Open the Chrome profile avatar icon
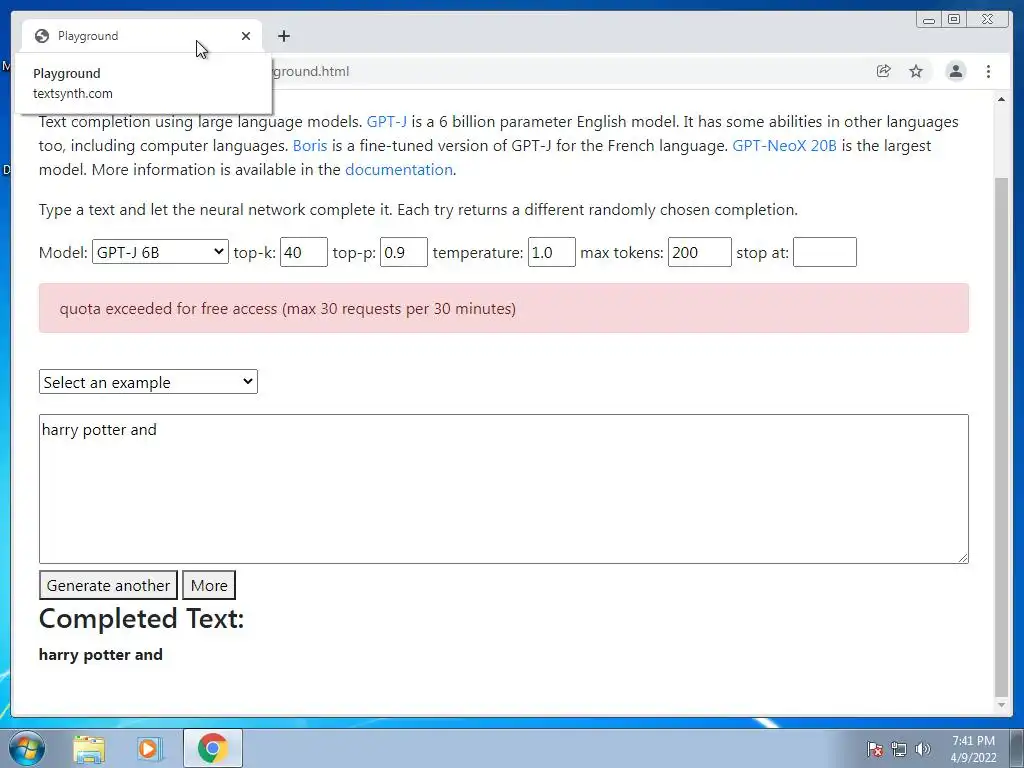 pos(955,71)
